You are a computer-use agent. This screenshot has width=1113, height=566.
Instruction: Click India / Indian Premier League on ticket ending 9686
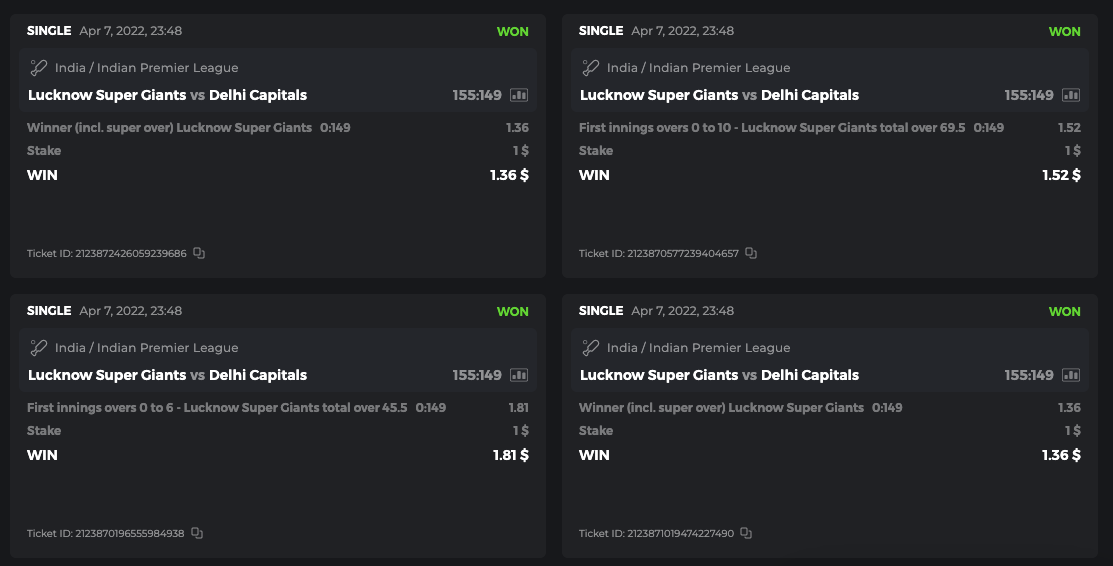click(x=146, y=68)
